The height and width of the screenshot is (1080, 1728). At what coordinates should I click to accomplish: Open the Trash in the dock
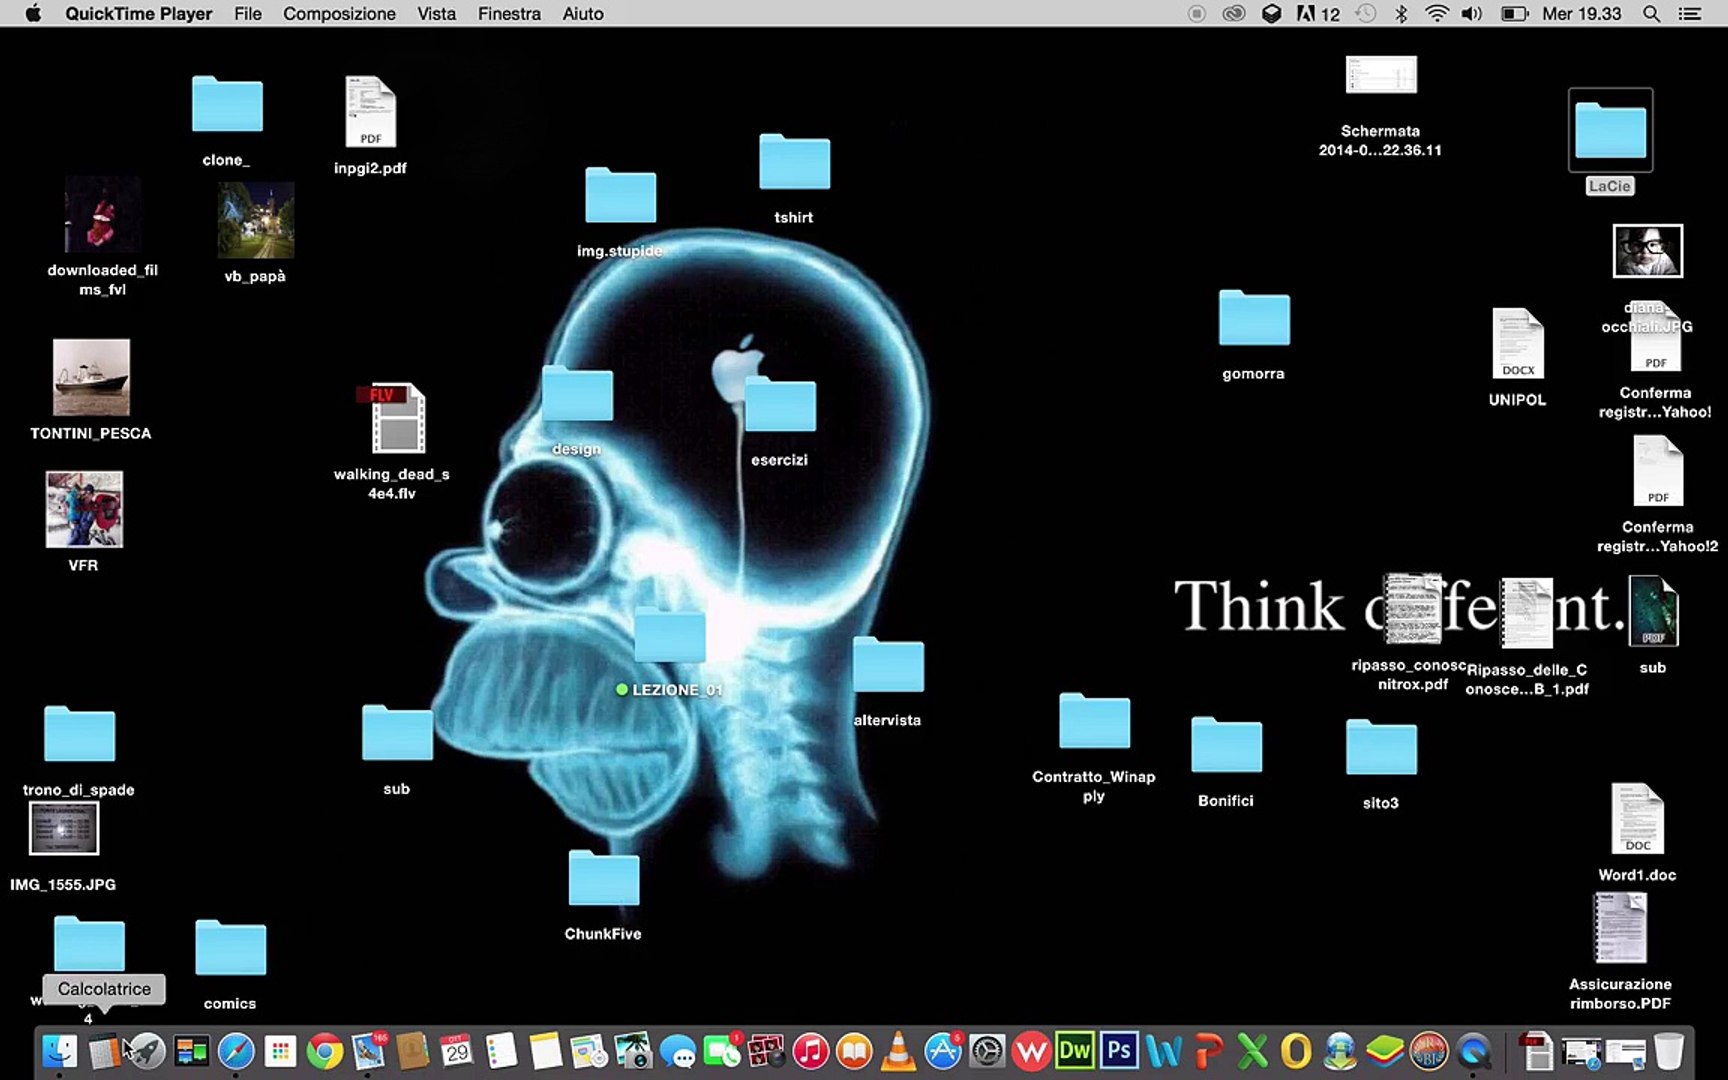(1668, 1051)
